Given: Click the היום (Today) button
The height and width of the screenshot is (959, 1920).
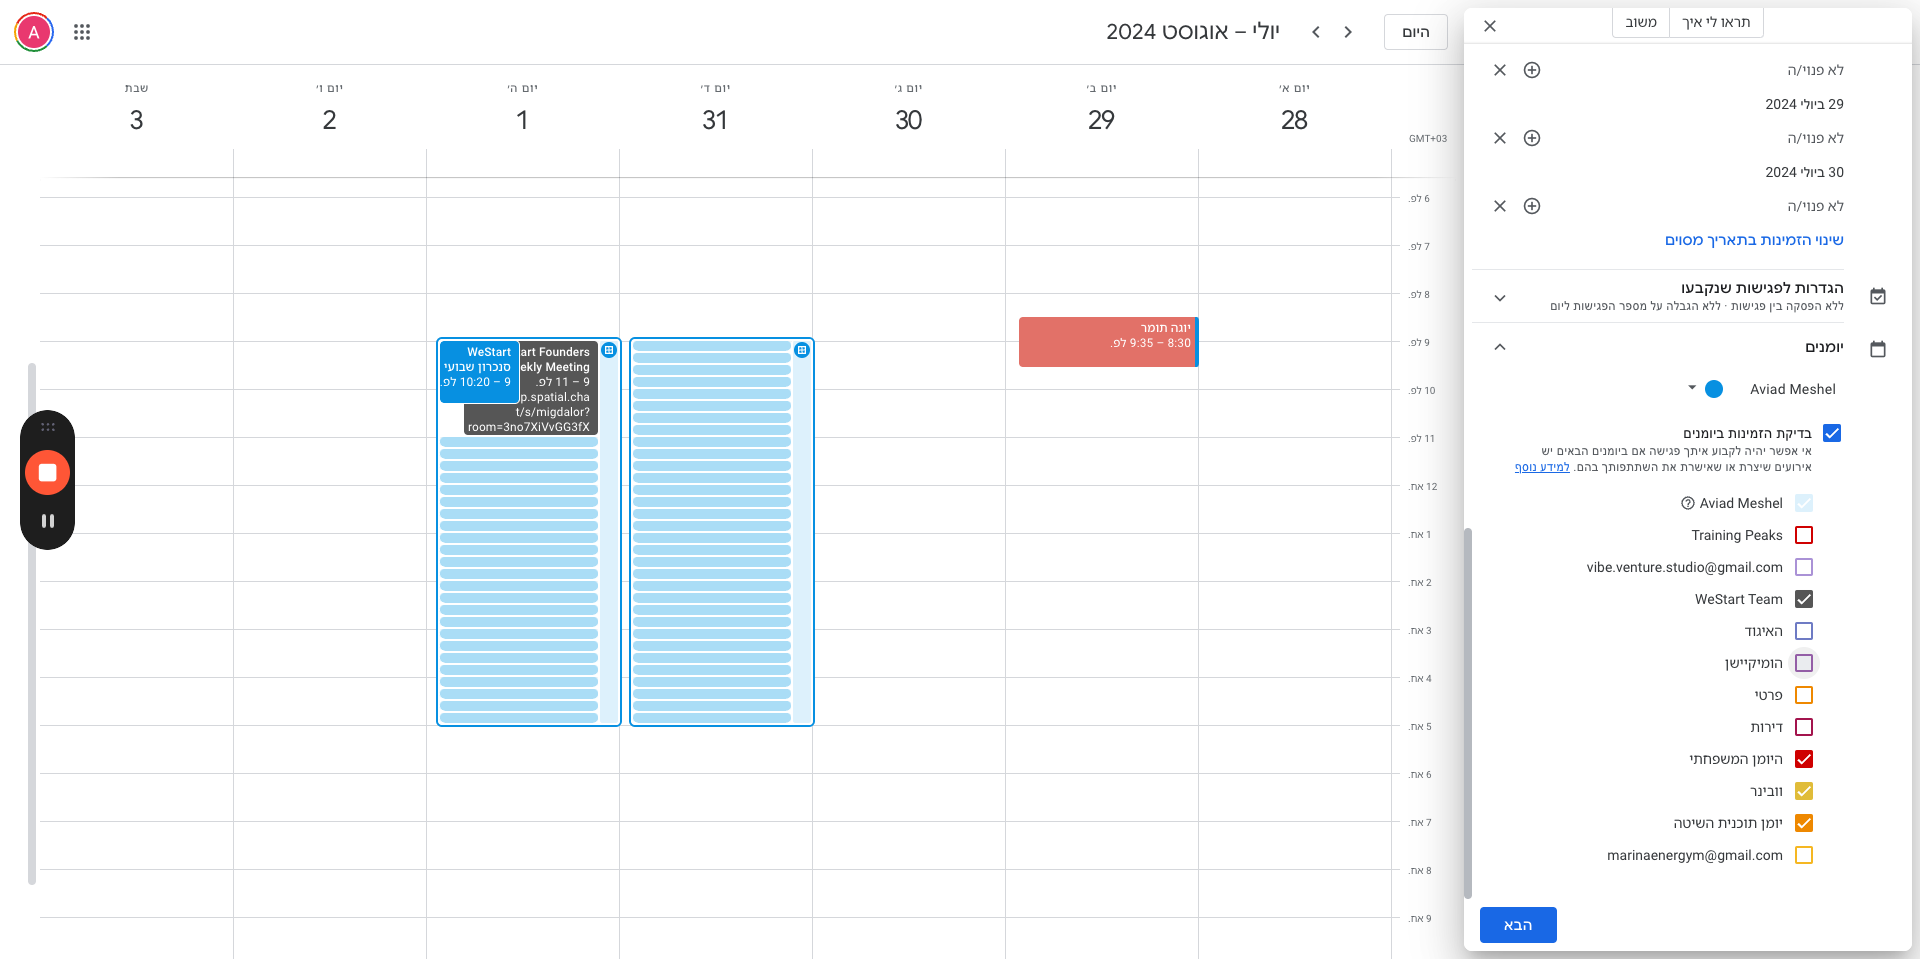Looking at the screenshot, I should [x=1416, y=32].
